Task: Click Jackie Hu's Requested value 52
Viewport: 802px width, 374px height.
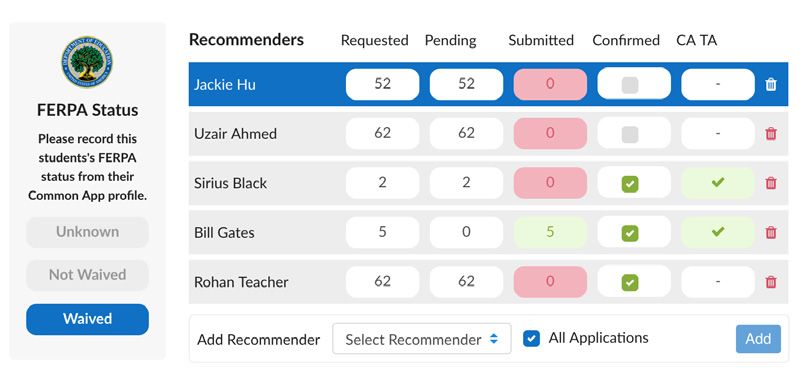Action: 382,84
